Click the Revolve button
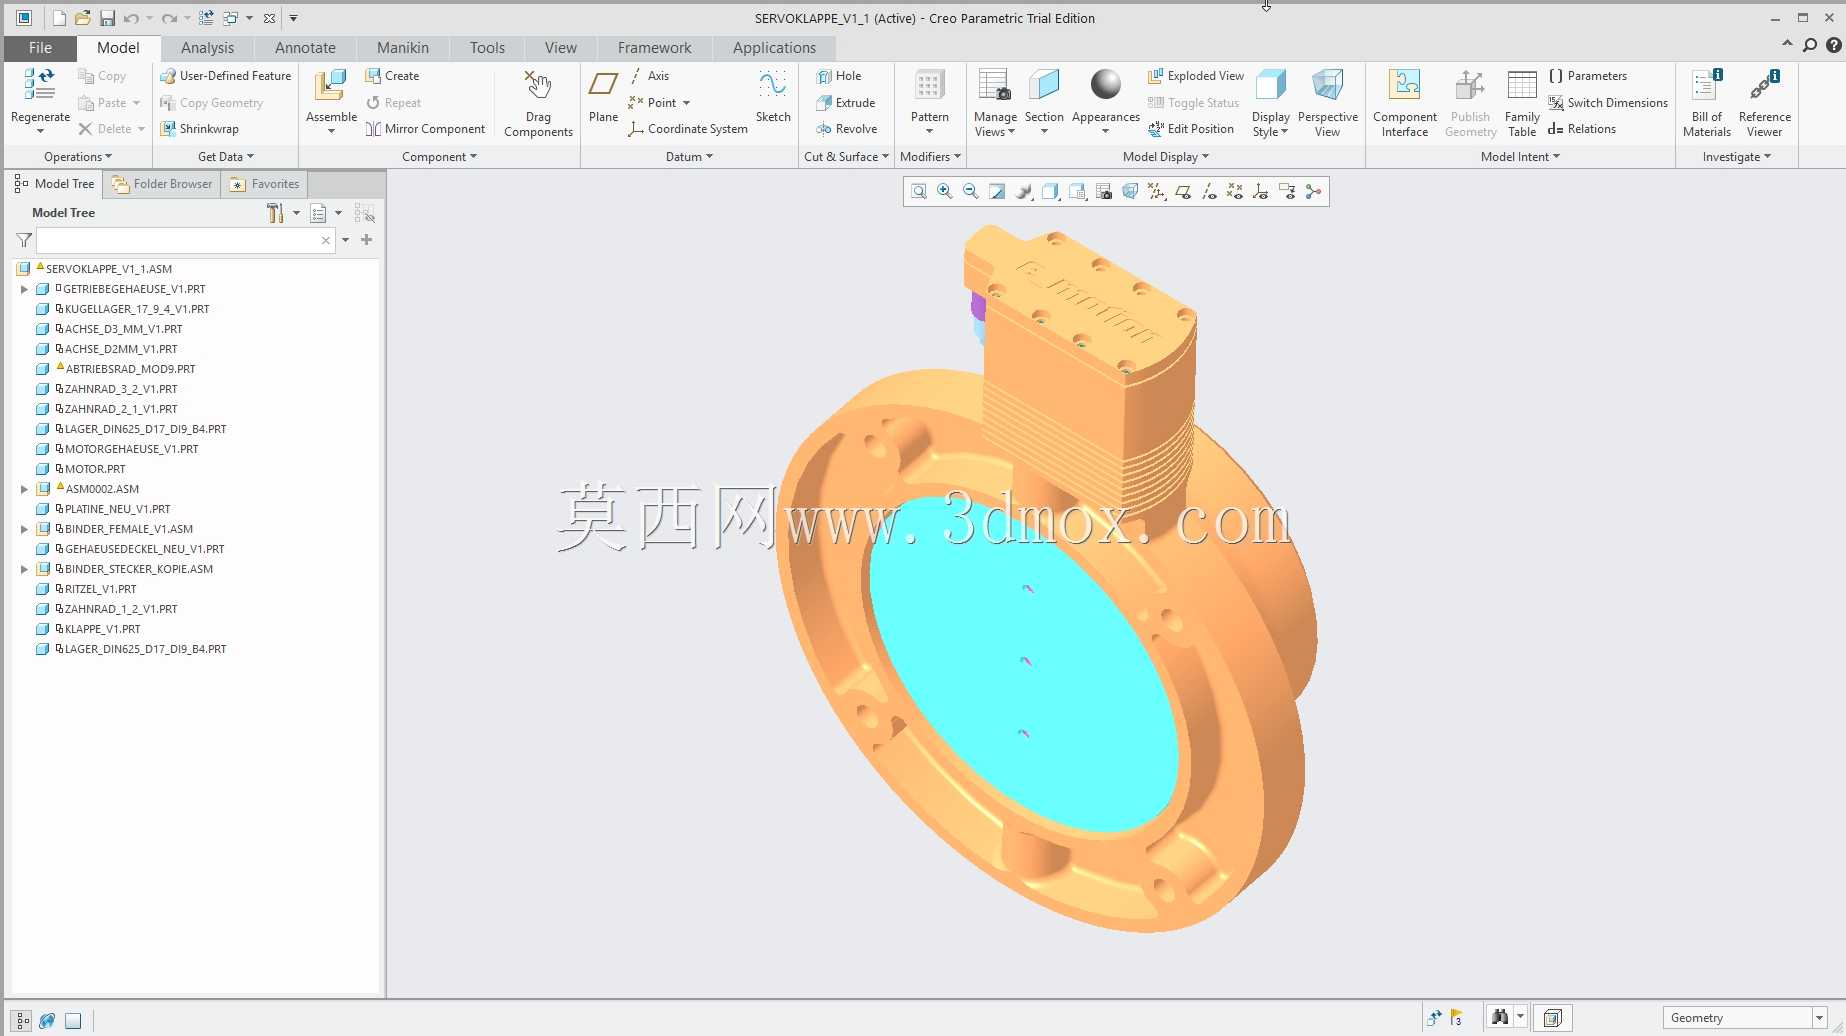Screen dimensions: 1846x1036 (x=846, y=129)
